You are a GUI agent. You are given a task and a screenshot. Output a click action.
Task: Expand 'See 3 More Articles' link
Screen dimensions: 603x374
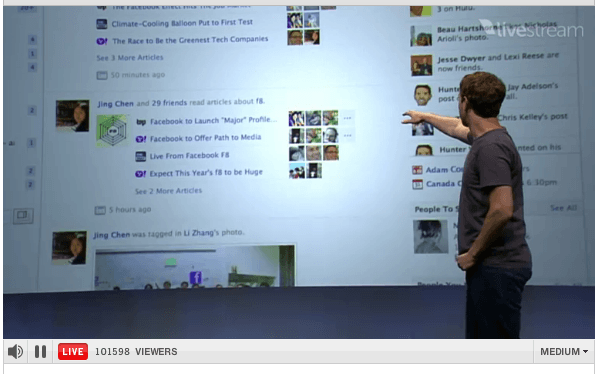pos(130,58)
